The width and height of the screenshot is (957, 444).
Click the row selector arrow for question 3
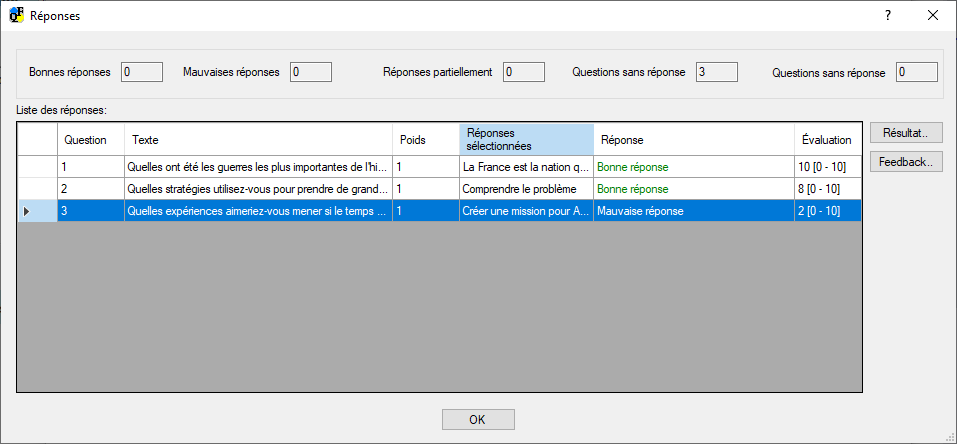[x=27, y=211]
